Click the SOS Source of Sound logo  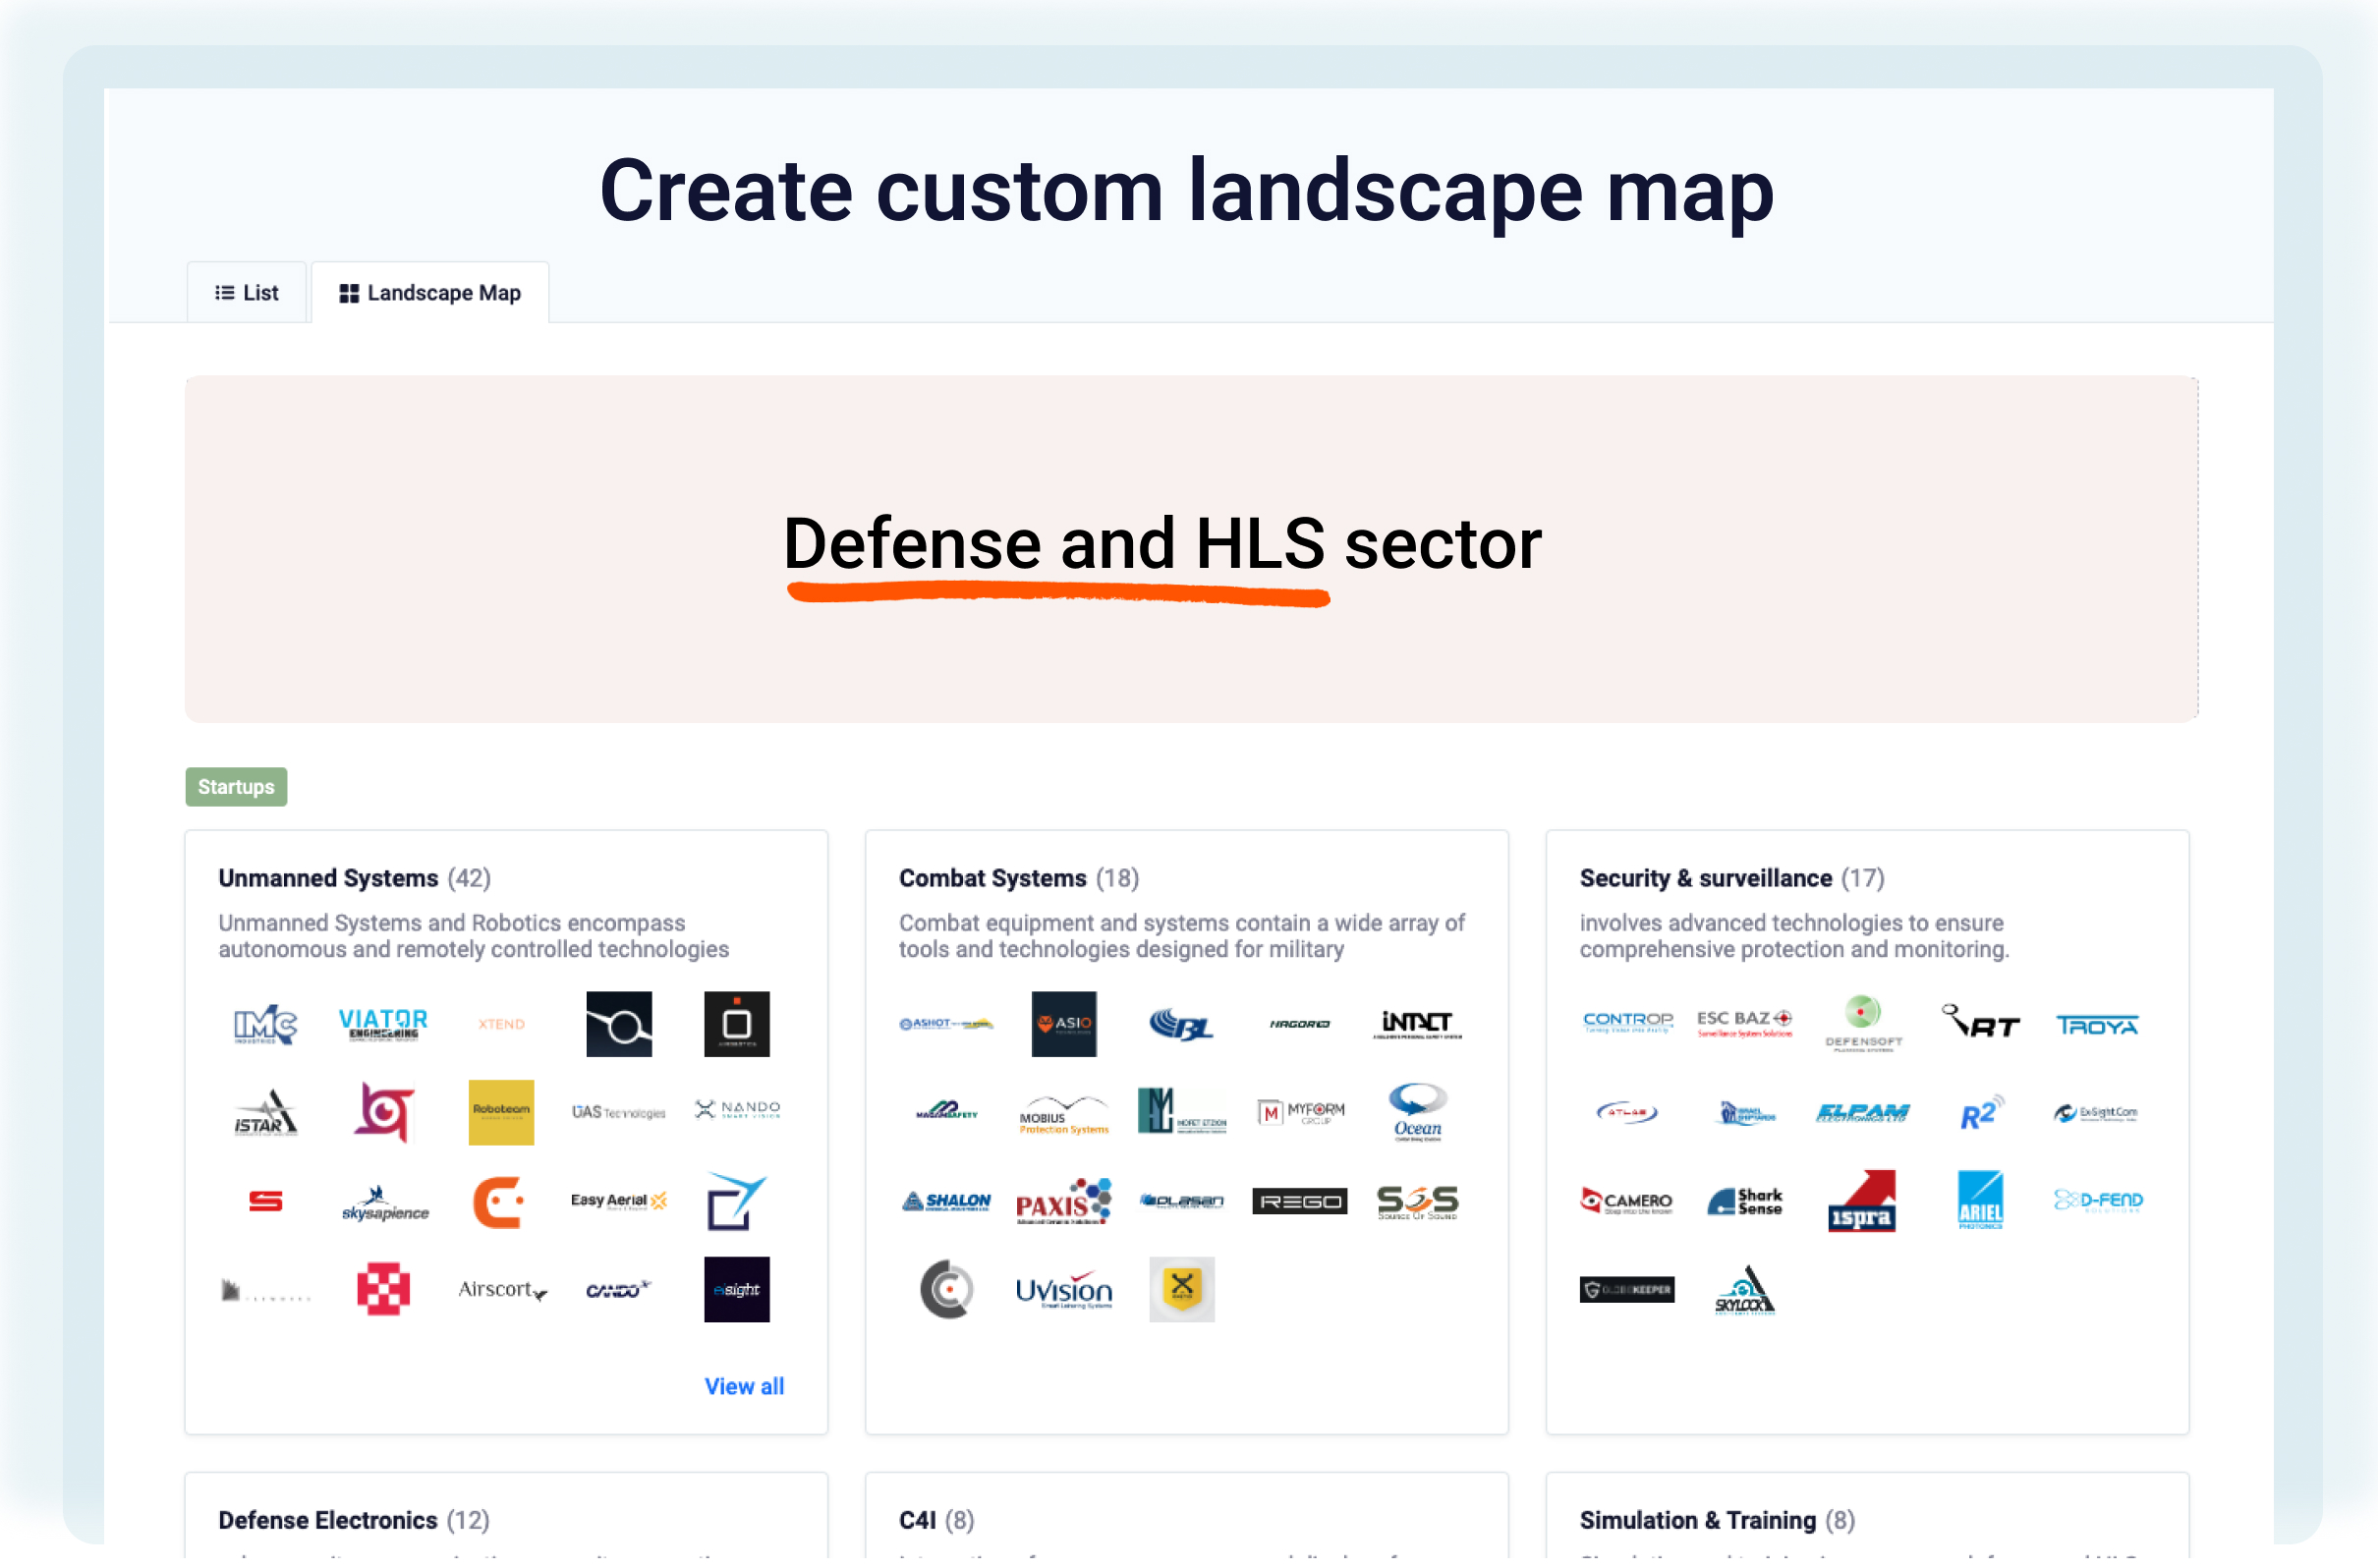click(1417, 1203)
